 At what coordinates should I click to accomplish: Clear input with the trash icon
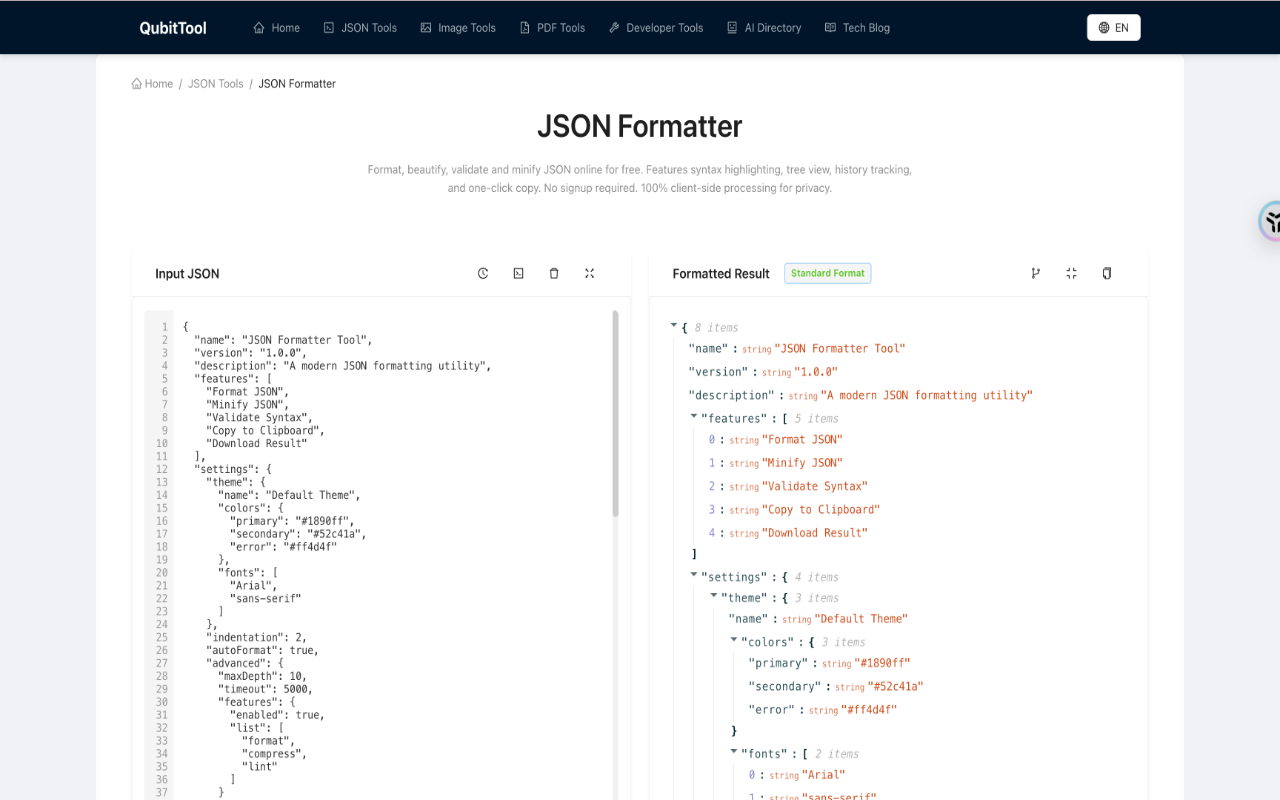[x=554, y=273]
